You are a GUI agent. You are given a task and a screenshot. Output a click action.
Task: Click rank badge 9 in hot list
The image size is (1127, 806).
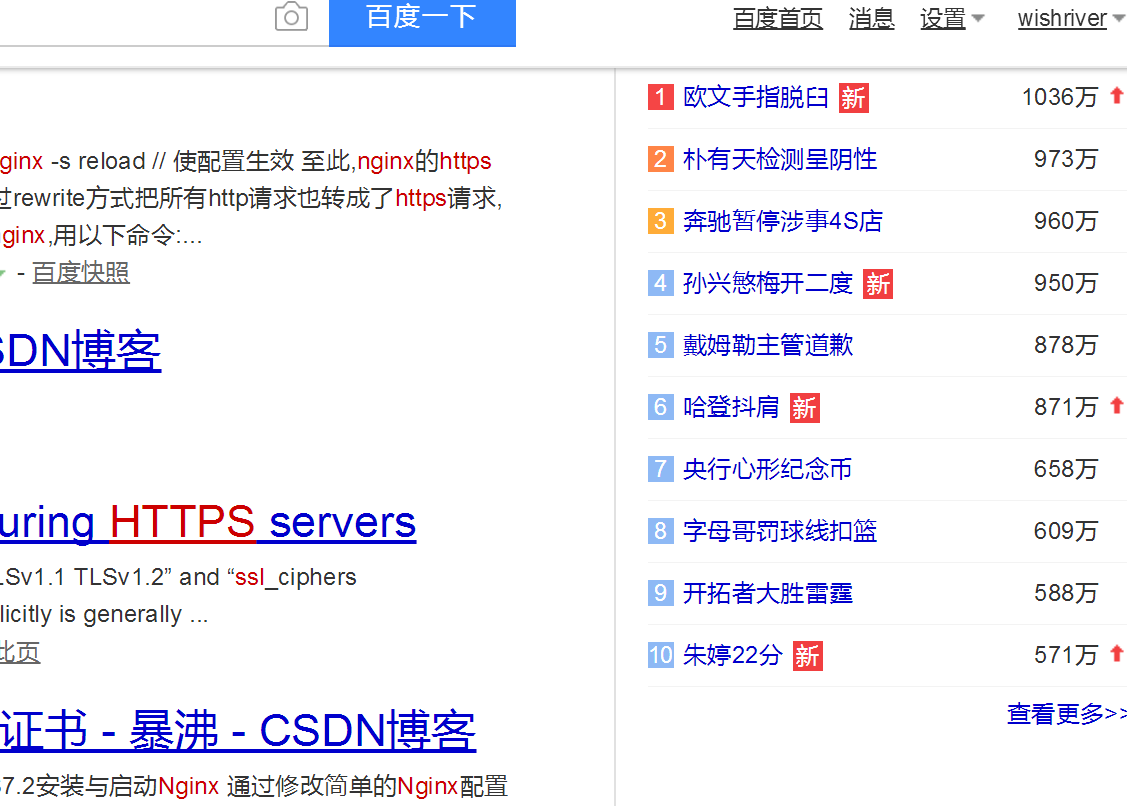(661, 592)
